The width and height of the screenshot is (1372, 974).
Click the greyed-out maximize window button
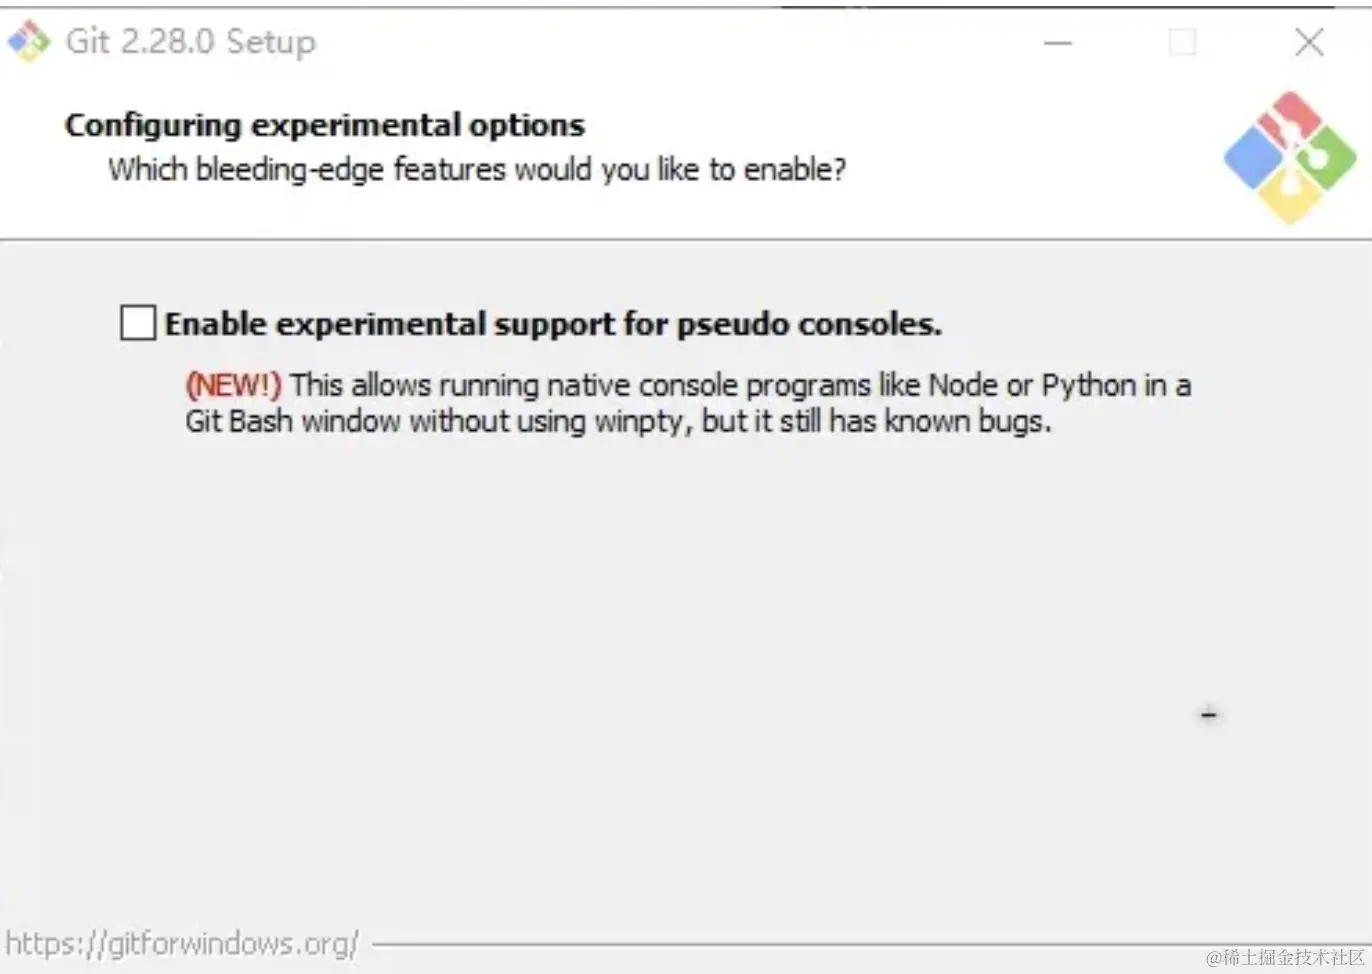1182,42
